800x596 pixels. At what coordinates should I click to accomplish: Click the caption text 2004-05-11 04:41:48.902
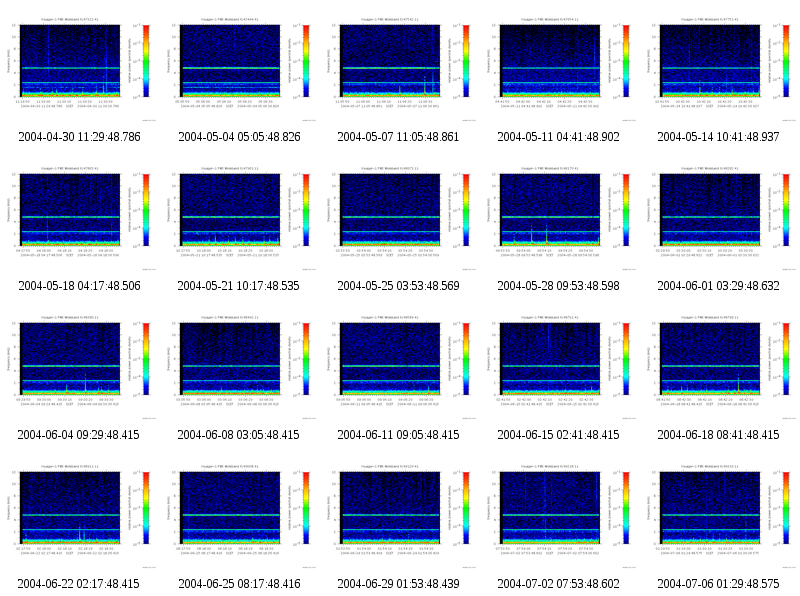point(558,137)
